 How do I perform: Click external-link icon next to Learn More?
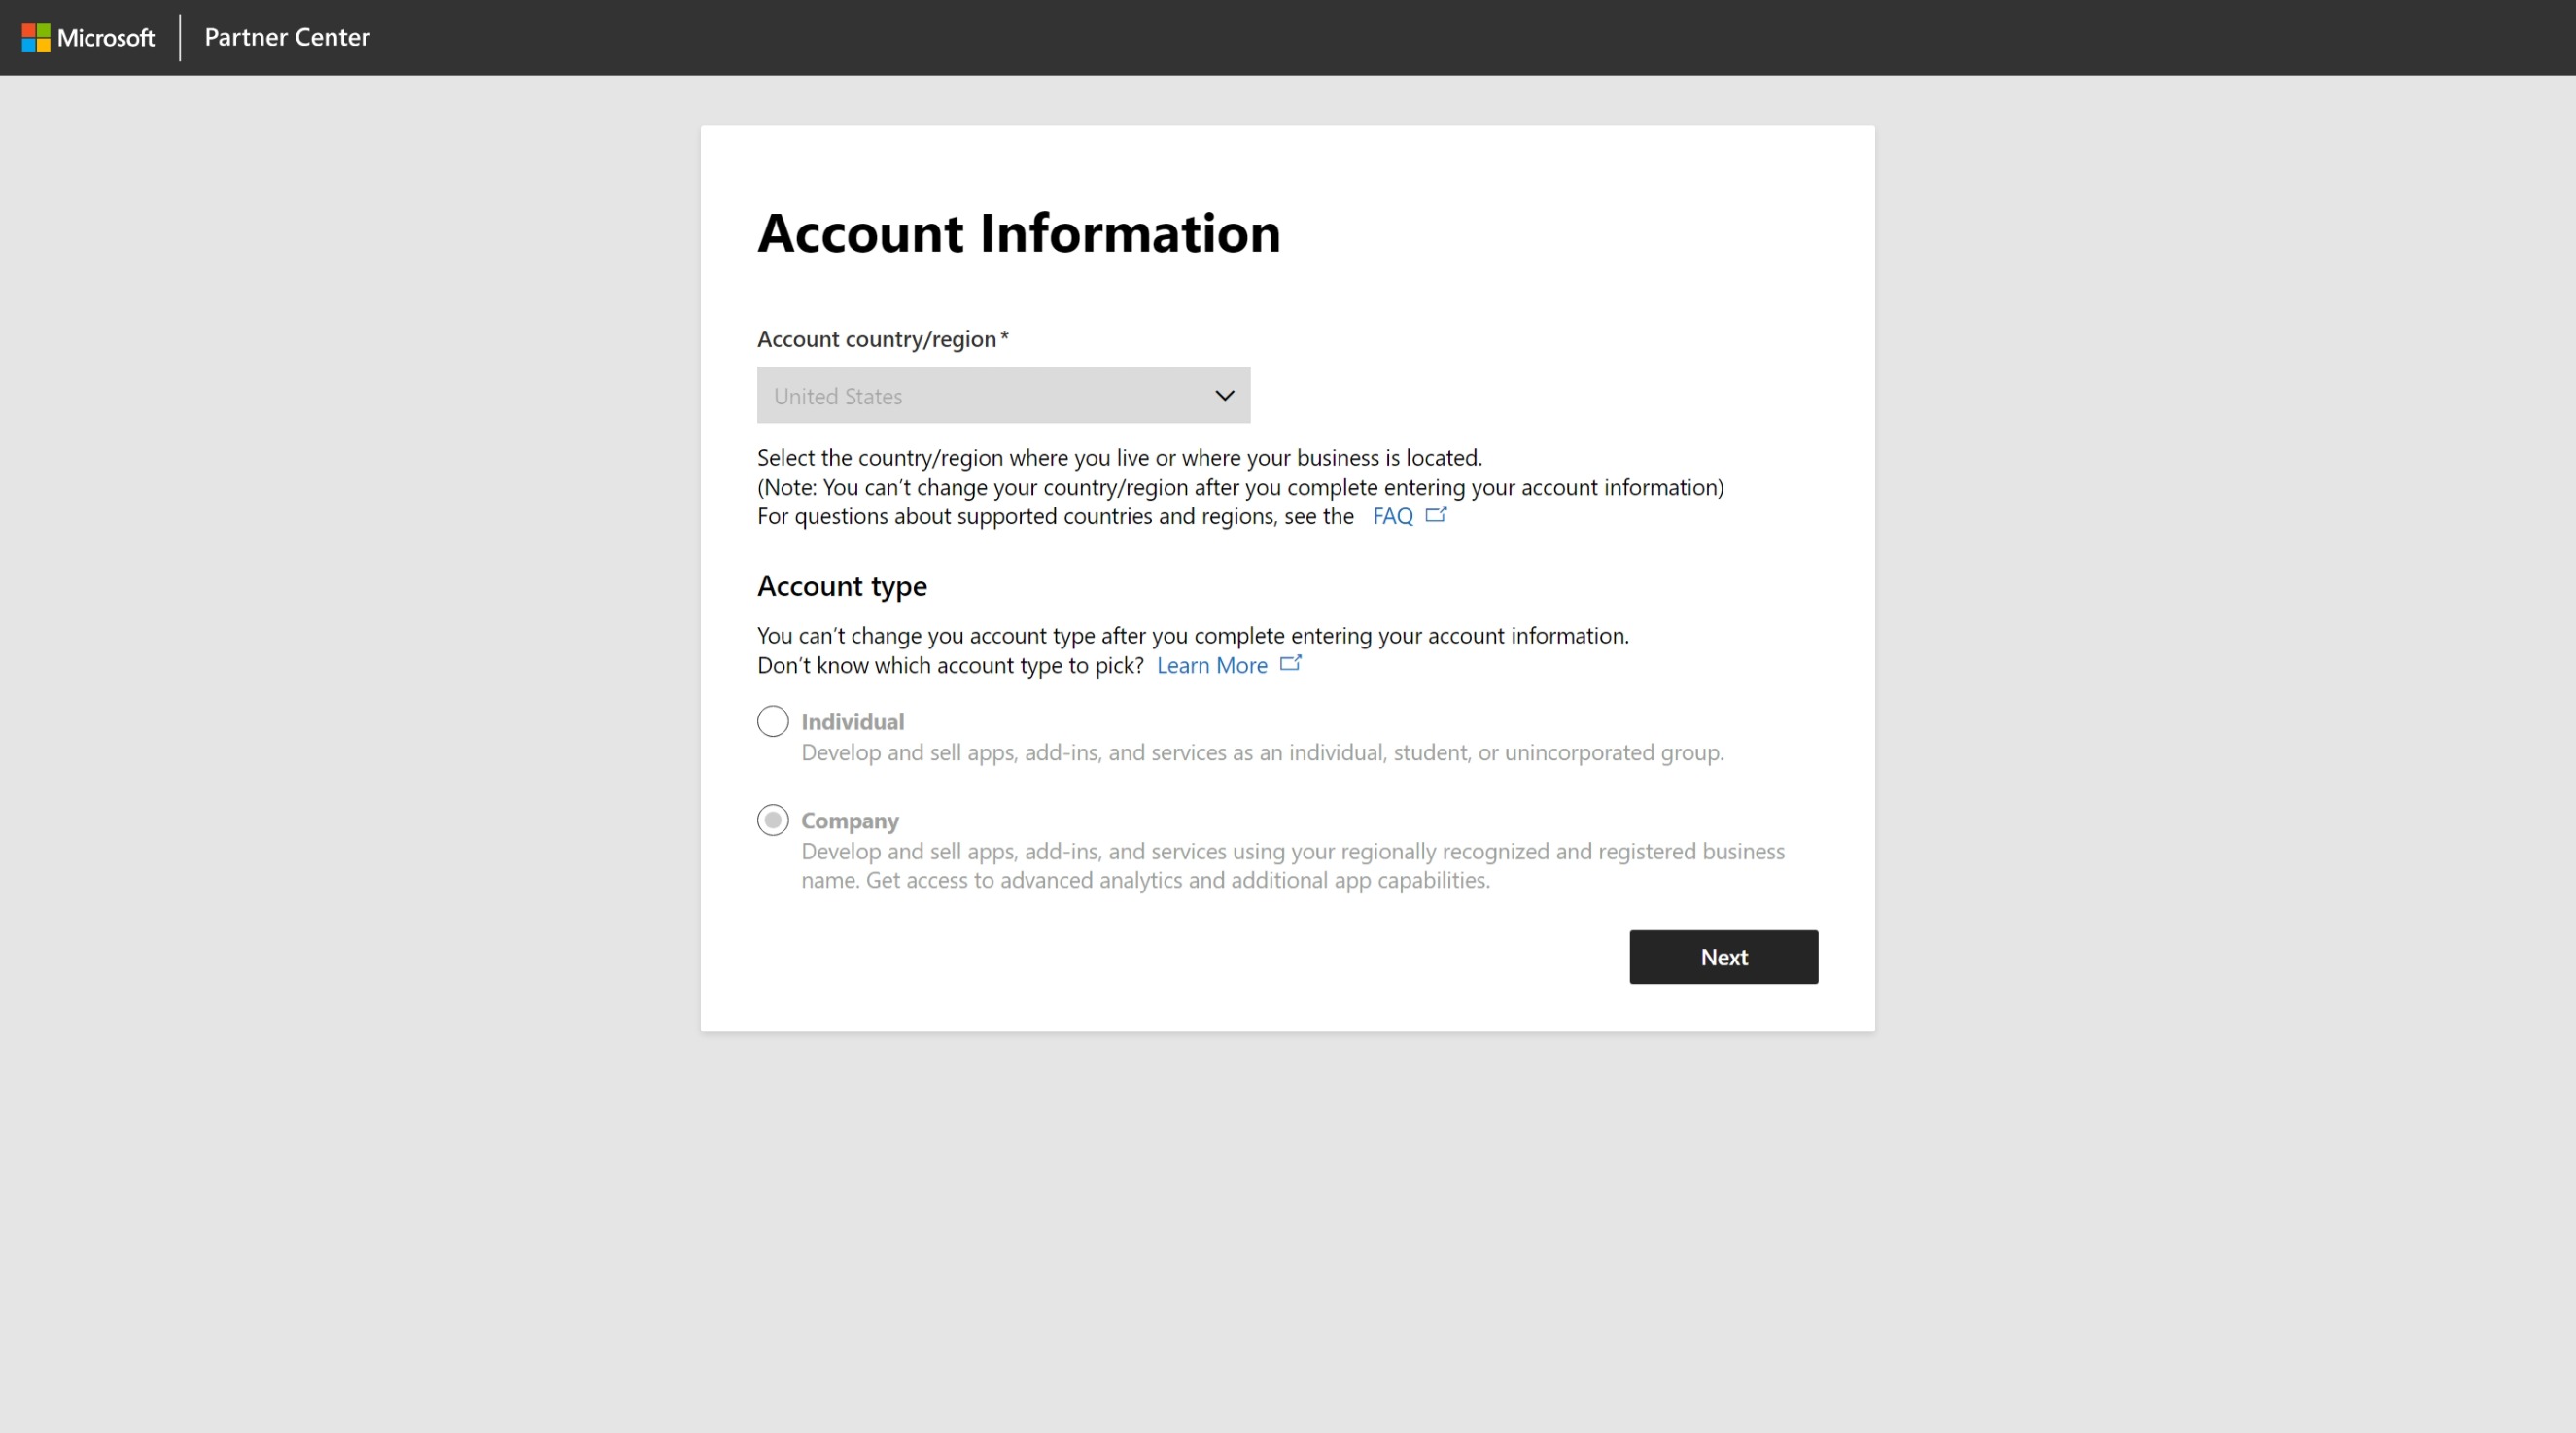click(1291, 663)
